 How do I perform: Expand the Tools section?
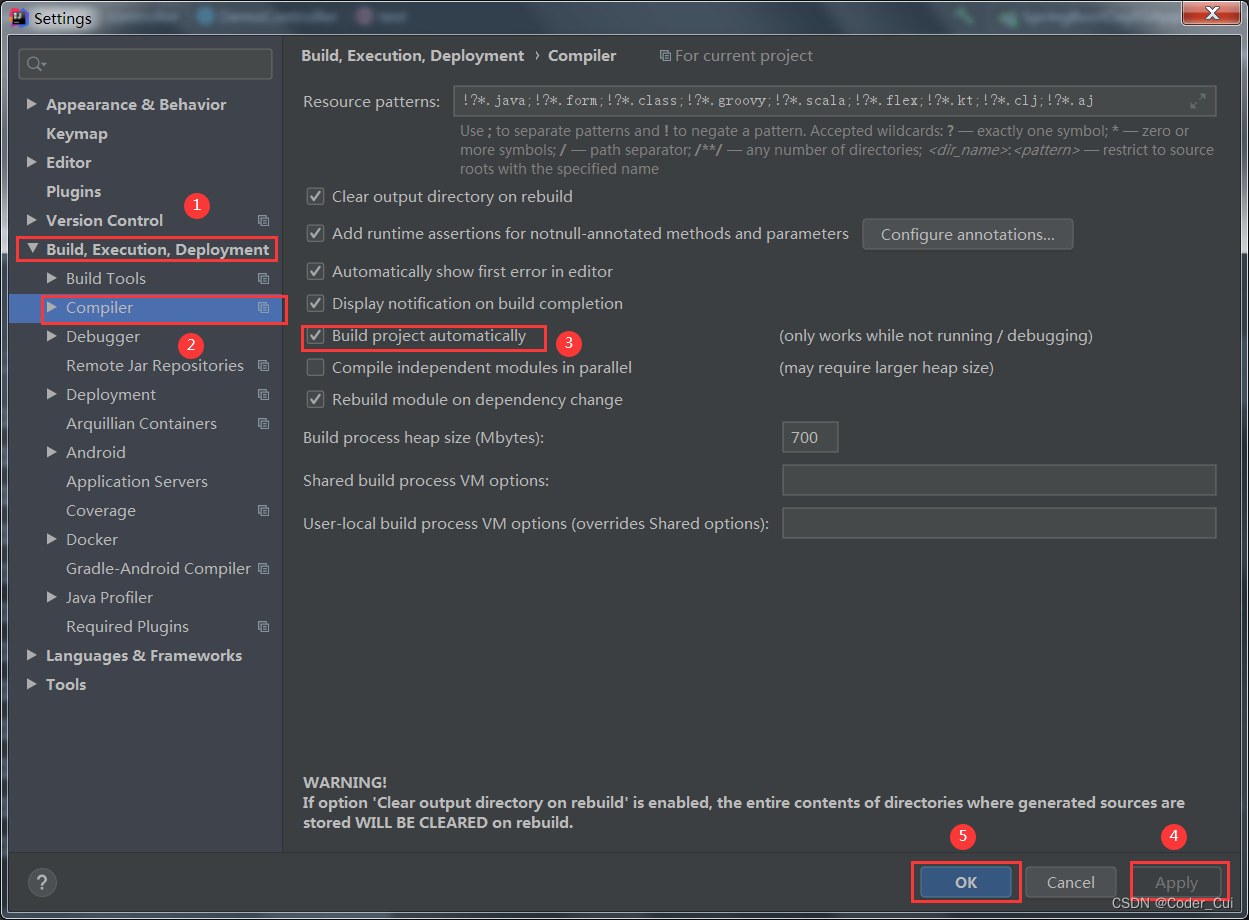32,684
